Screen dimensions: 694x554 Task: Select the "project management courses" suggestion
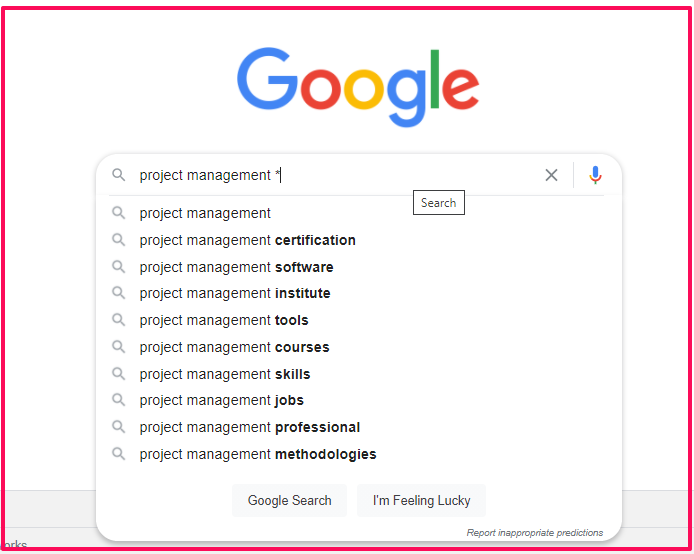coord(234,347)
